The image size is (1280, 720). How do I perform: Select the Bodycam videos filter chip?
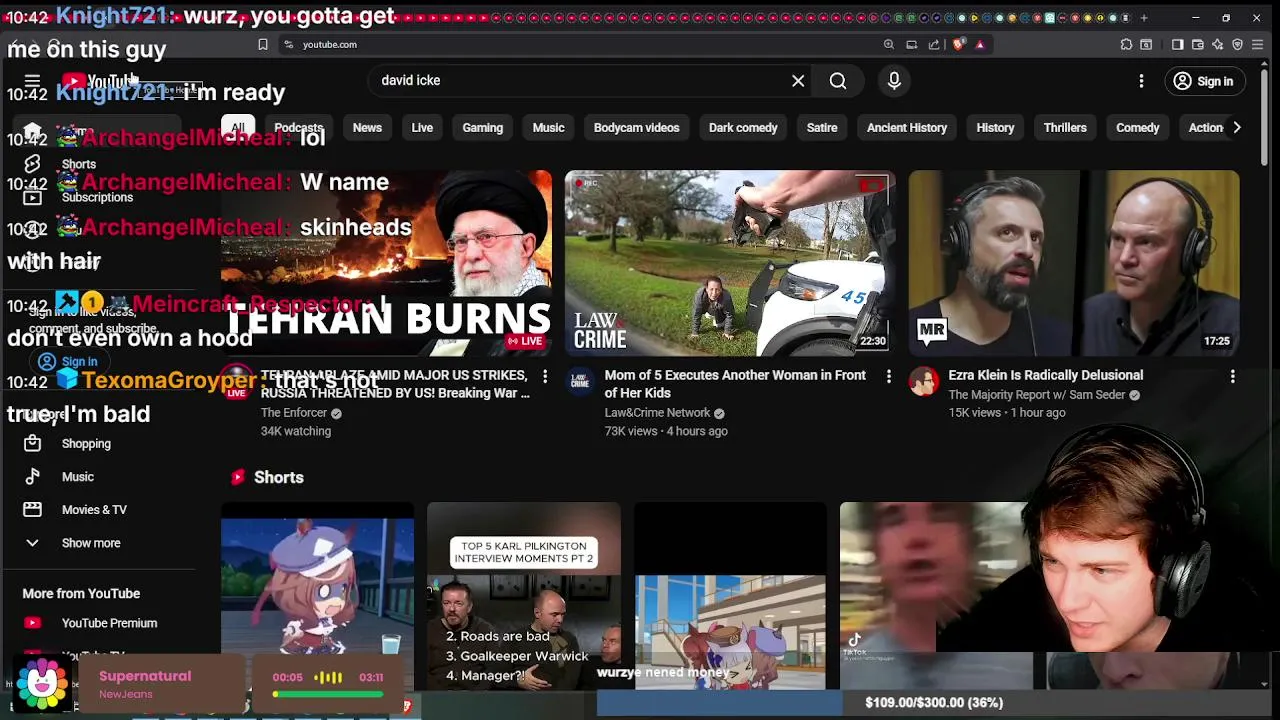pyautogui.click(x=636, y=128)
